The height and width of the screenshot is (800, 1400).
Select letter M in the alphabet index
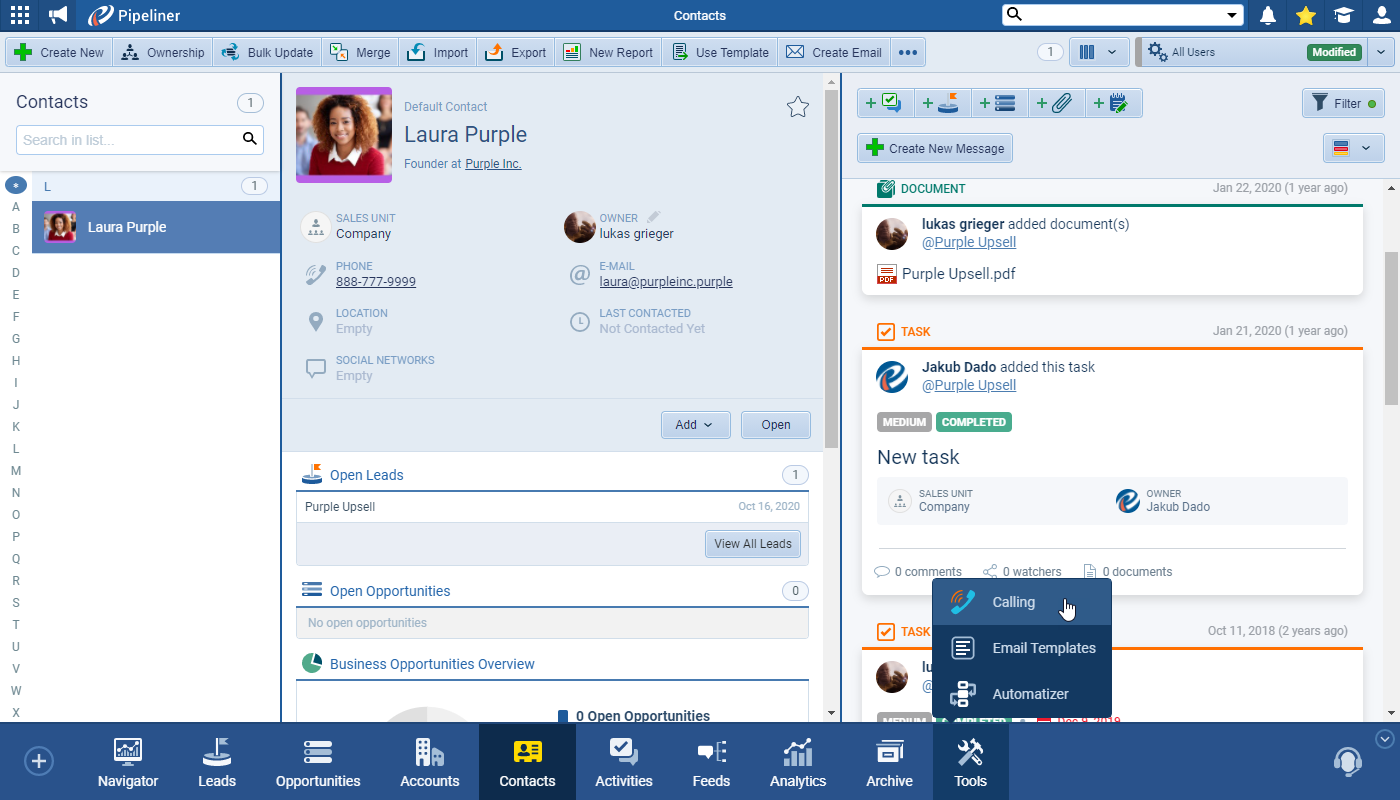point(16,471)
